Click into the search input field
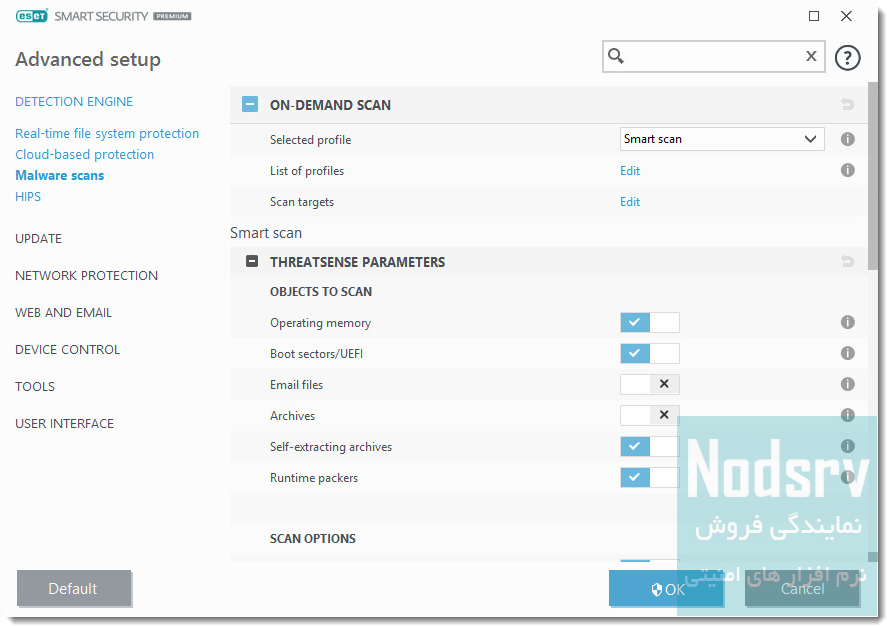887x626 pixels. pyautogui.click(x=713, y=56)
